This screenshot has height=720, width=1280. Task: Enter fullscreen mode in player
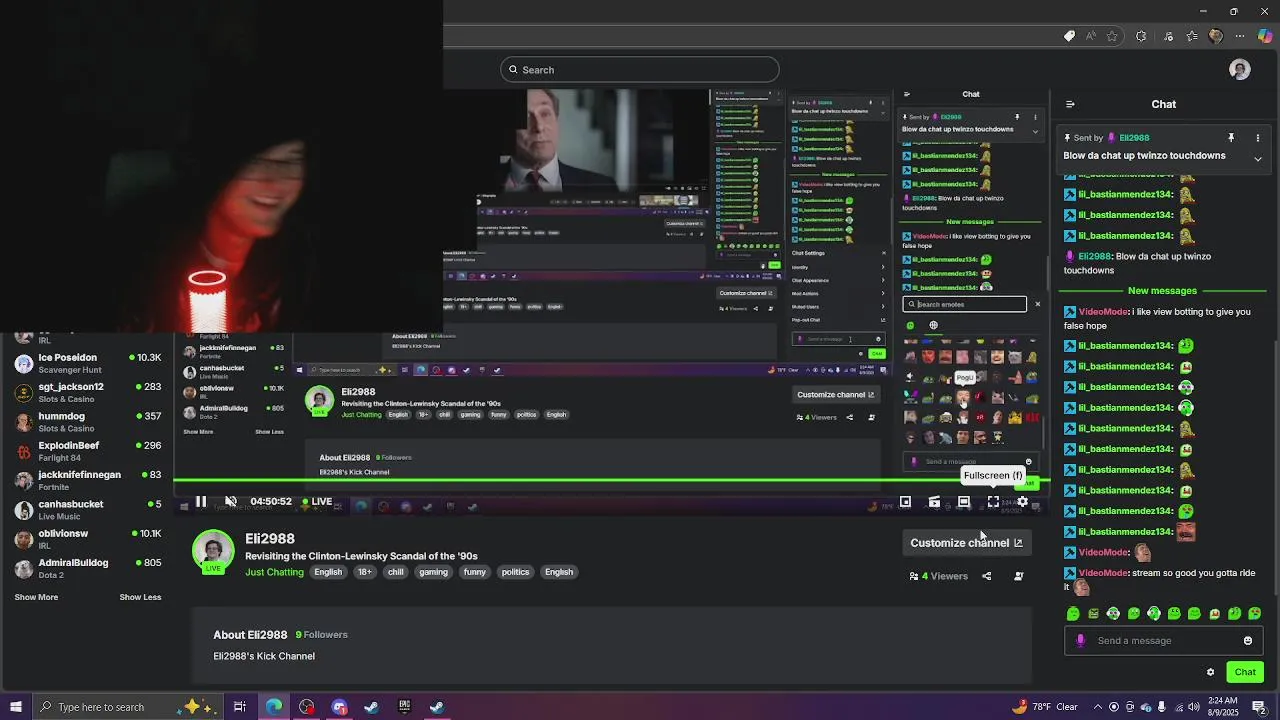(x=993, y=502)
